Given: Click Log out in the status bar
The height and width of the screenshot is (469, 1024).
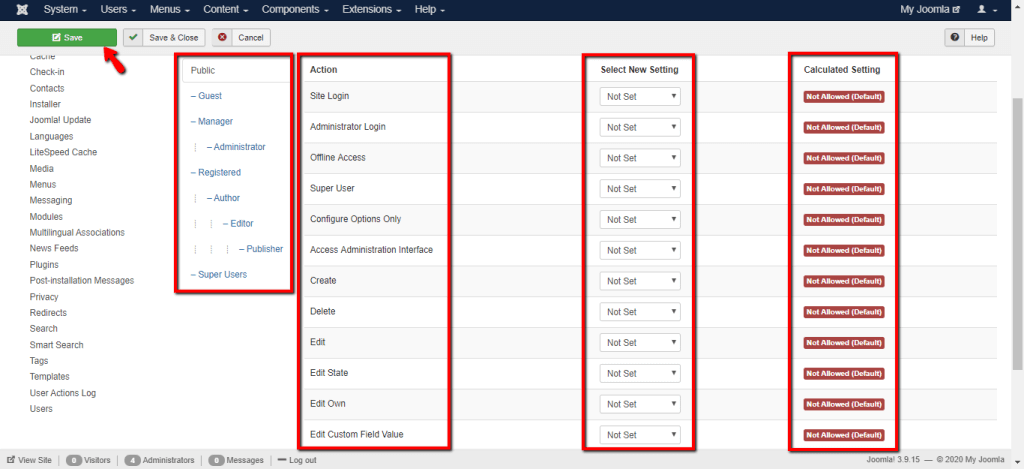Looking at the screenshot, I should (x=297, y=461).
